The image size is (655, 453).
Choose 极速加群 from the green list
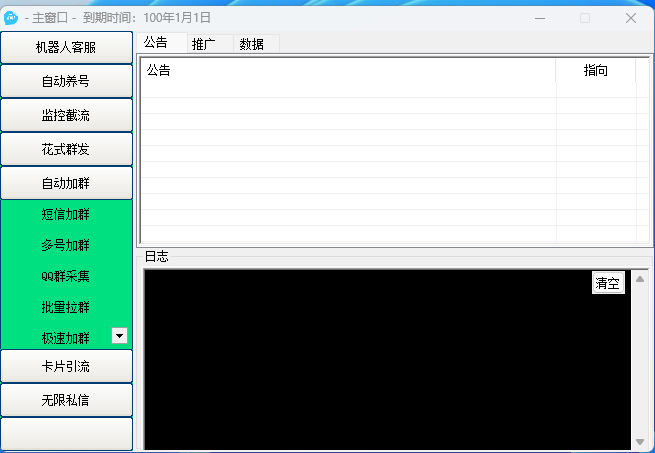coord(66,338)
